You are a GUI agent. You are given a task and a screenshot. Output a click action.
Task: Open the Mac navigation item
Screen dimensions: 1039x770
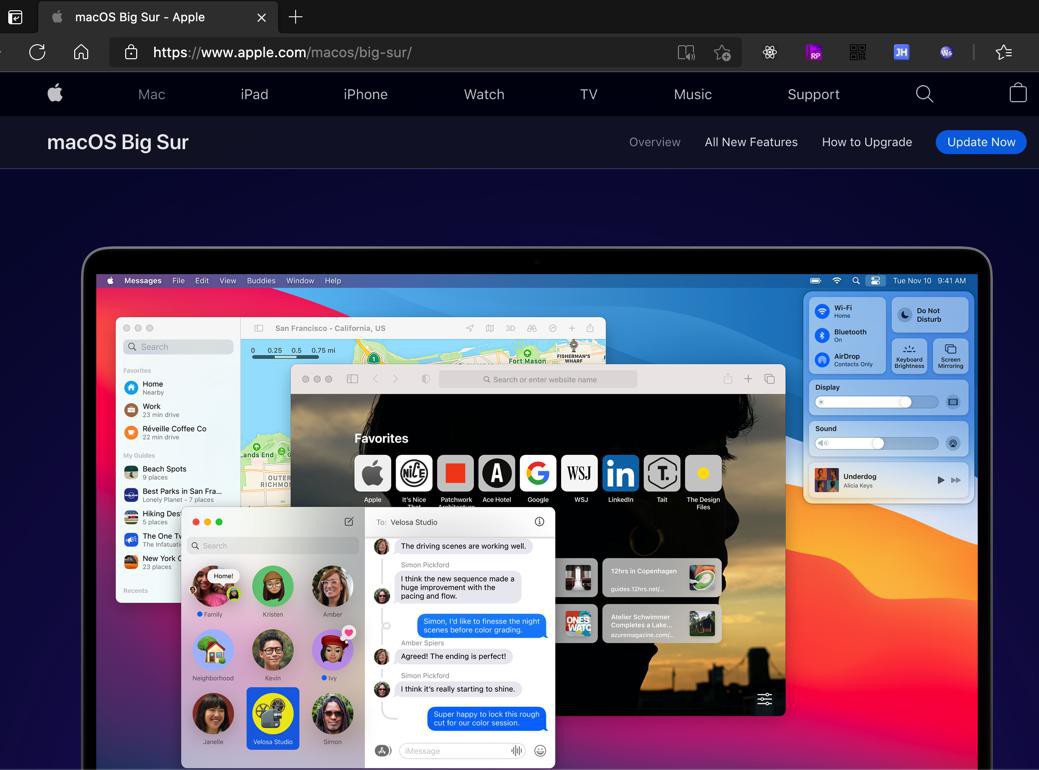tap(152, 94)
